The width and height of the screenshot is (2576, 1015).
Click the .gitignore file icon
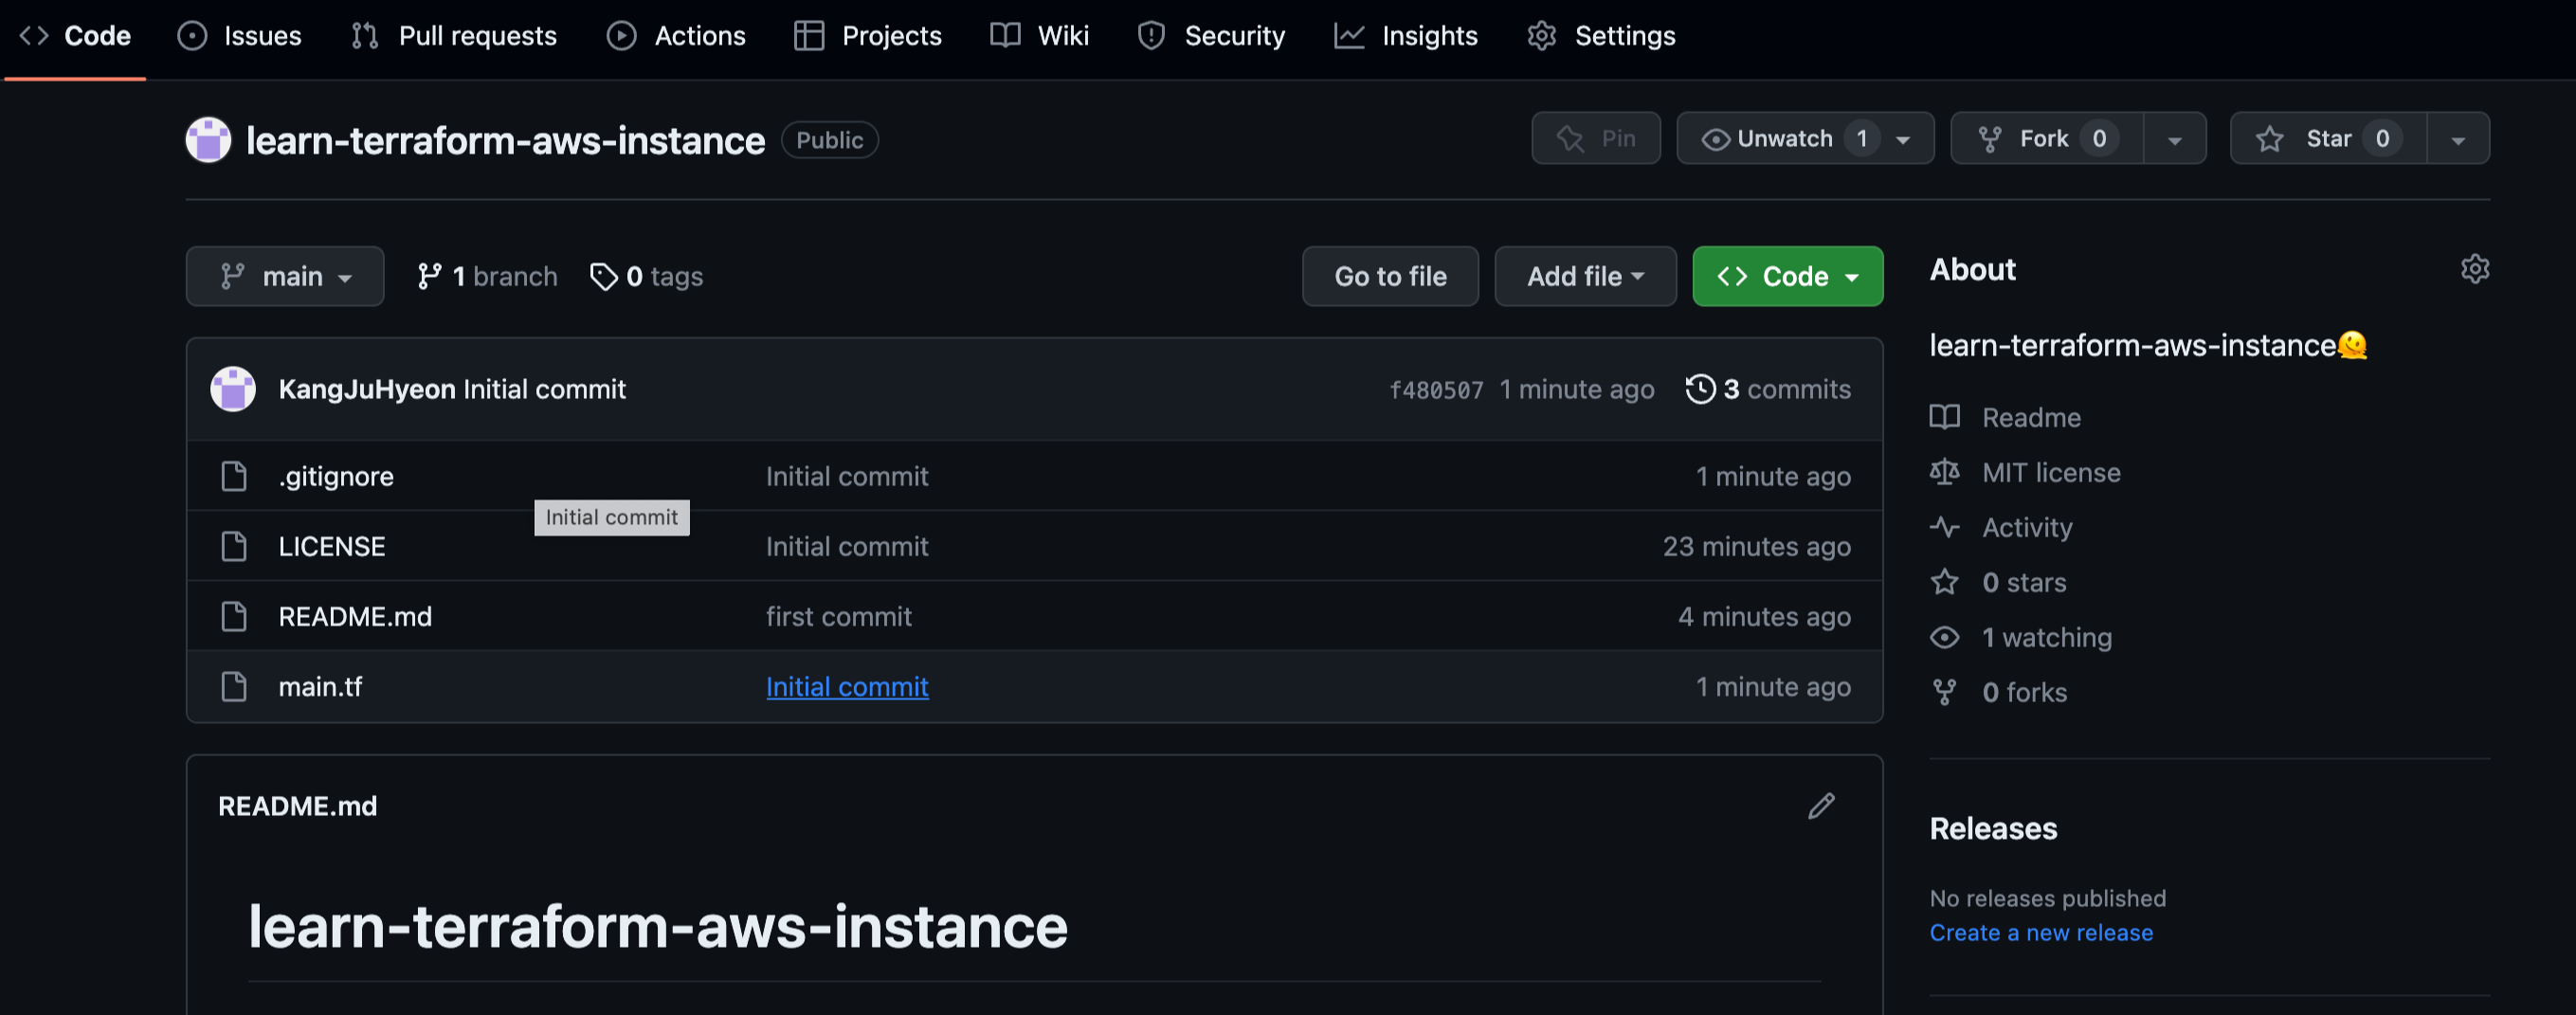(234, 476)
